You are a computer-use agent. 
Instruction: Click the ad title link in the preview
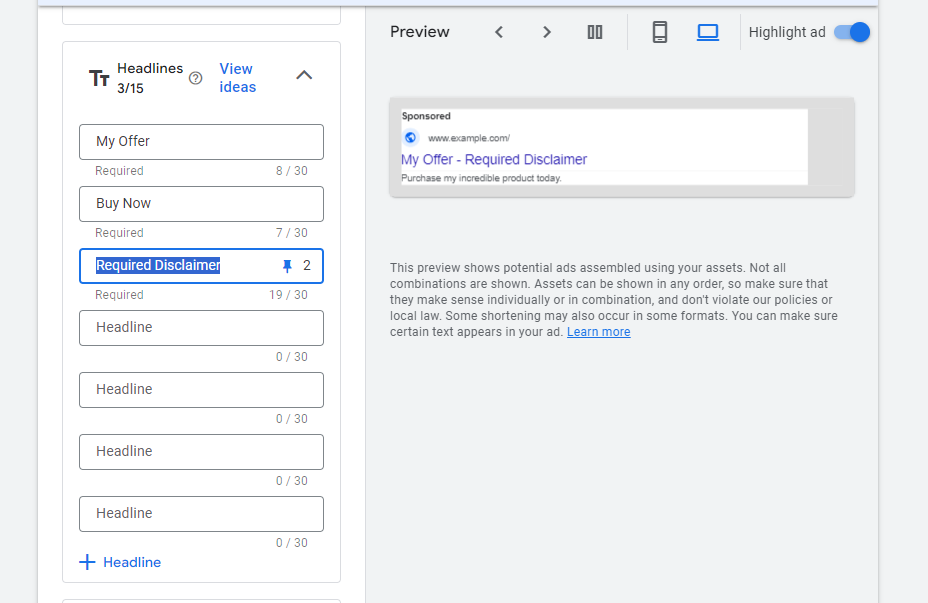494,159
